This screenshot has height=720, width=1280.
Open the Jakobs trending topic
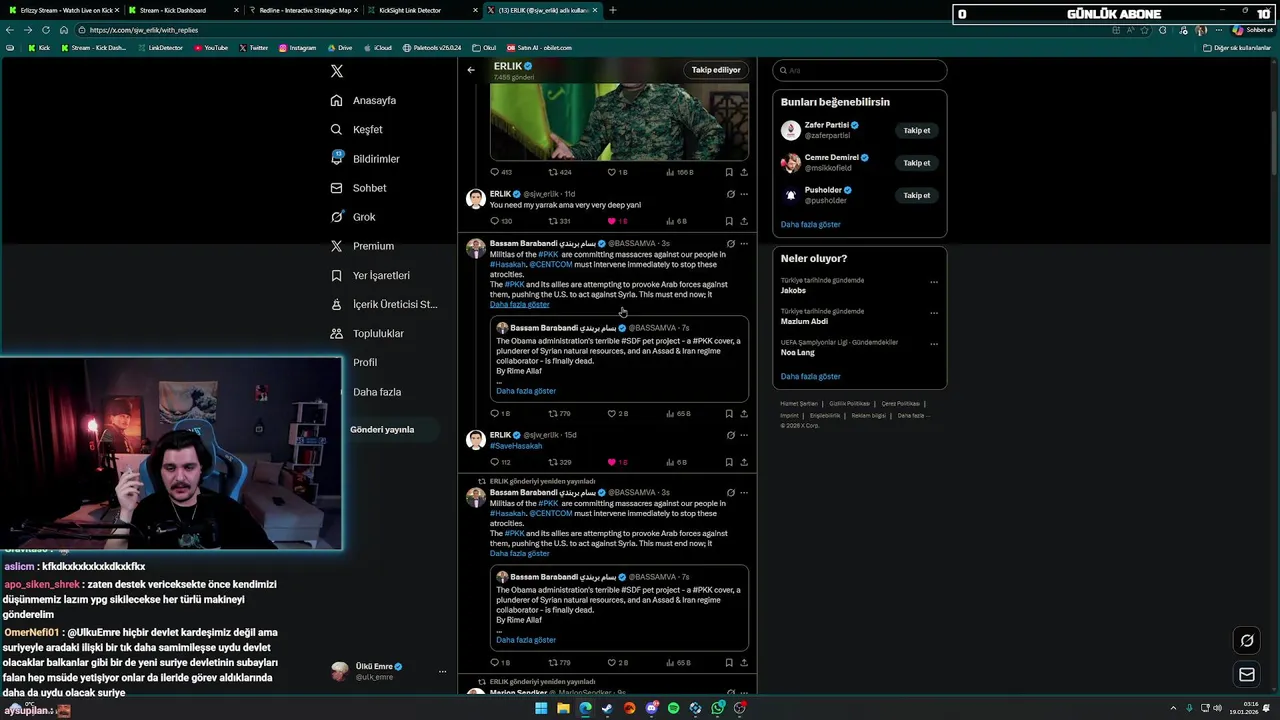coord(793,291)
